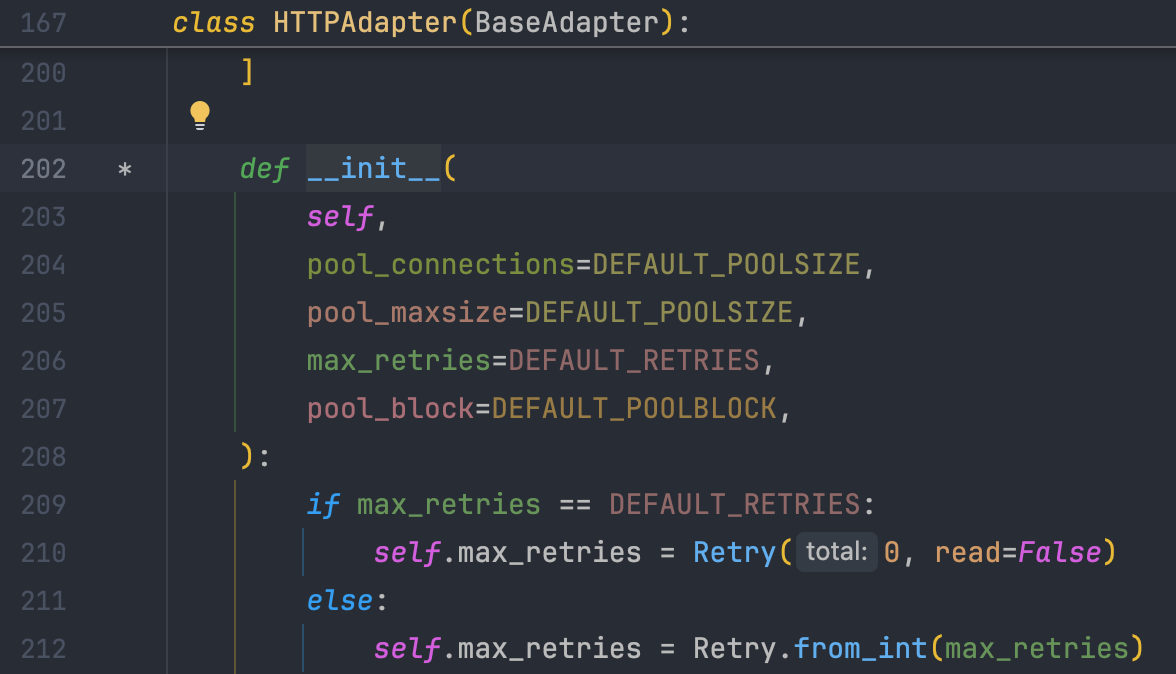Click the asterisk gutter marker on line 202
The width and height of the screenshot is (1176, 674).
(125, 169)
